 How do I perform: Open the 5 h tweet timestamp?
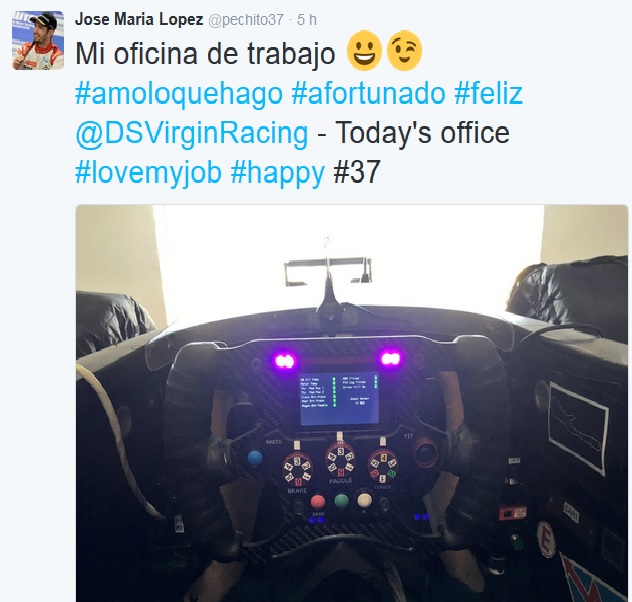click(307, 20)
